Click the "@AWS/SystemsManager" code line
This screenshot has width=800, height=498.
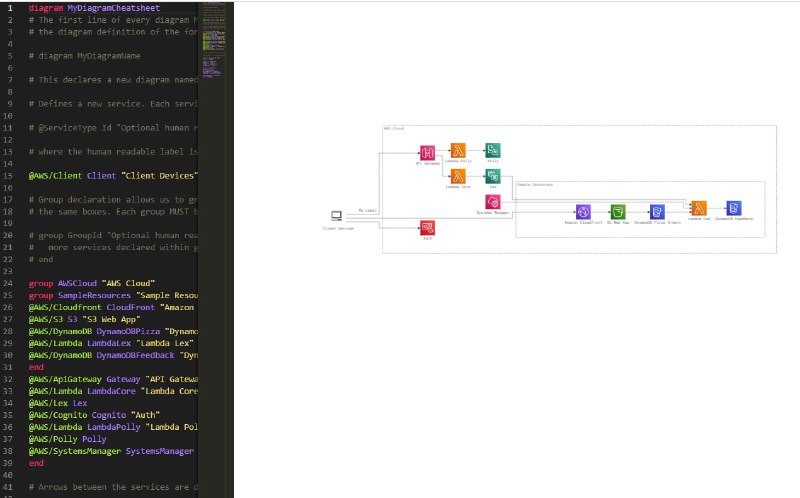tap(111, 451)
